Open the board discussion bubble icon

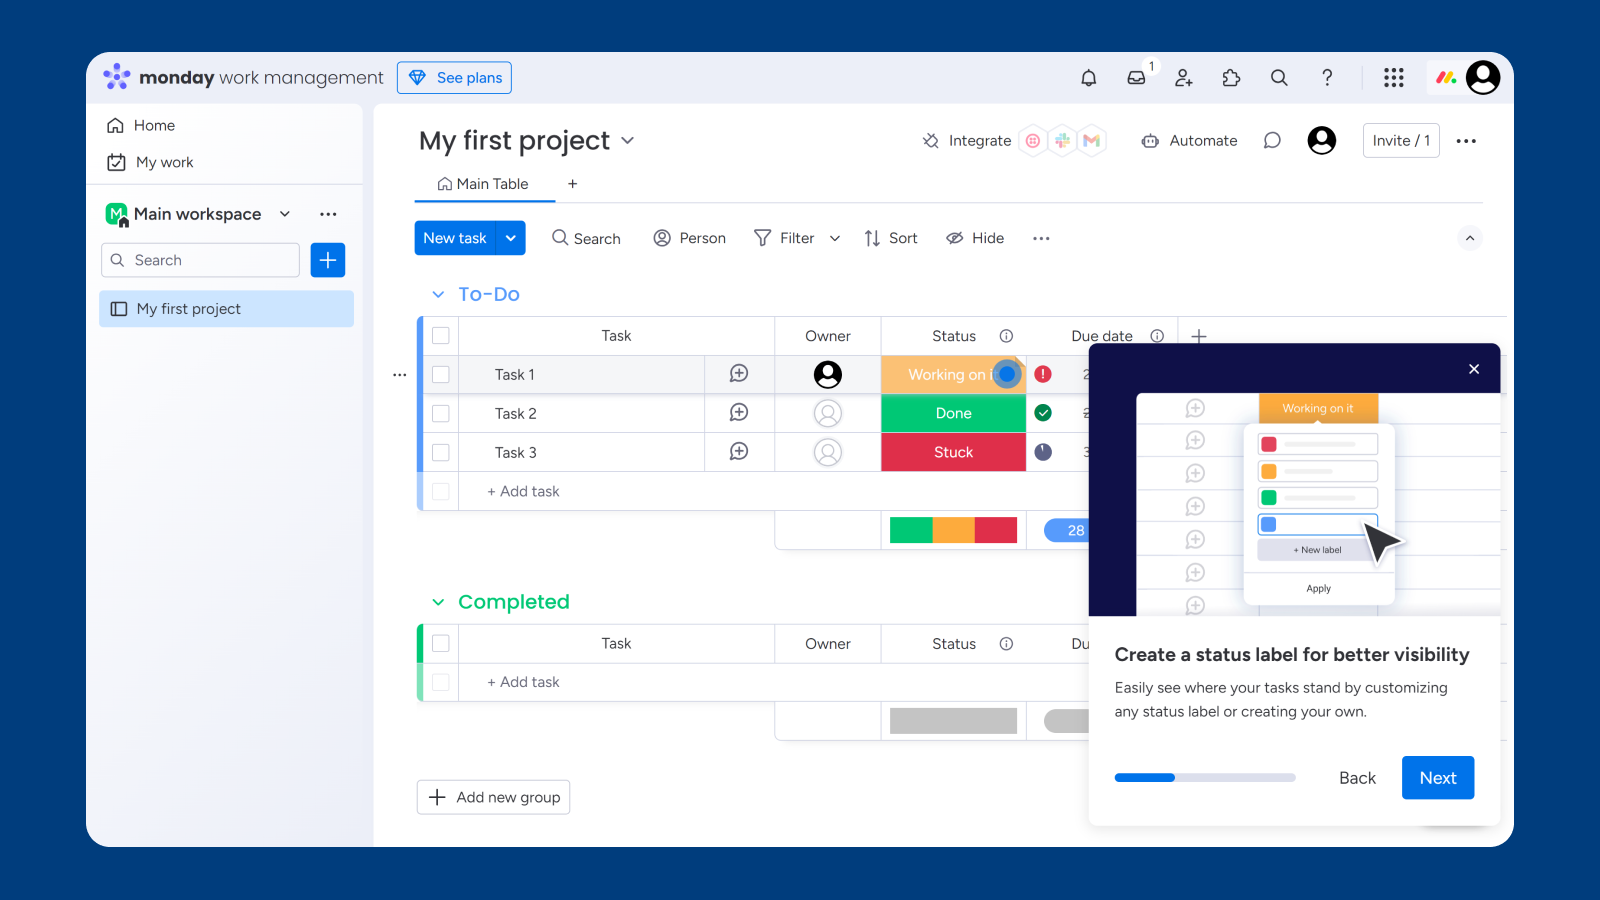[1272, 141]
